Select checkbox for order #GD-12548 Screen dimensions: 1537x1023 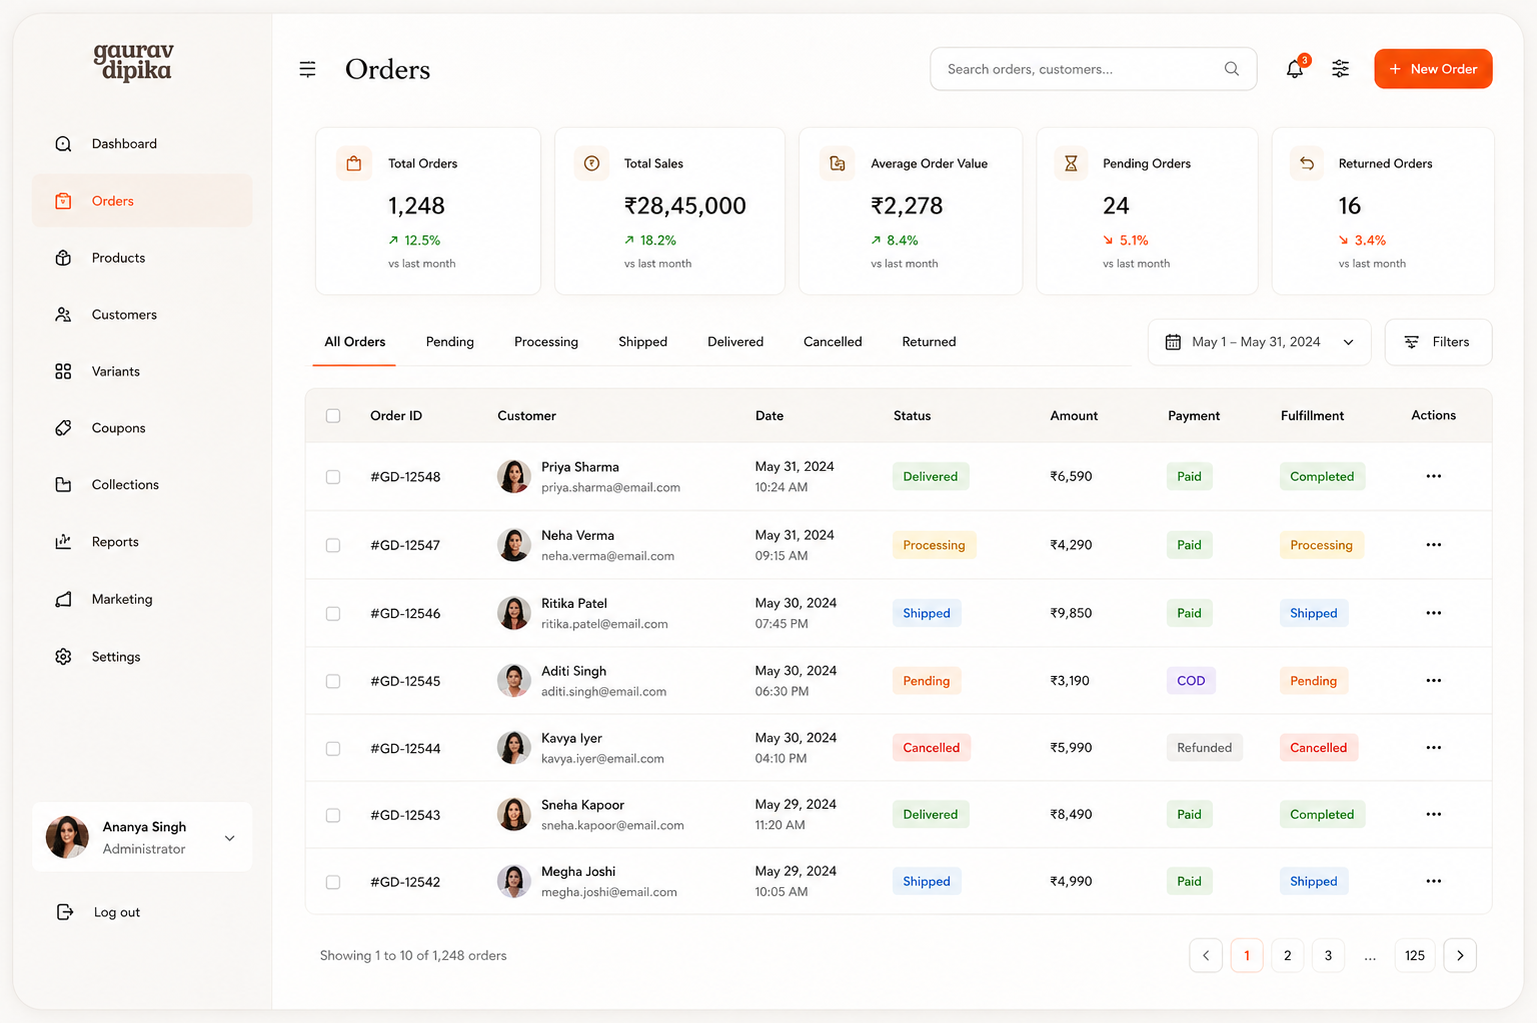(333, 477)
